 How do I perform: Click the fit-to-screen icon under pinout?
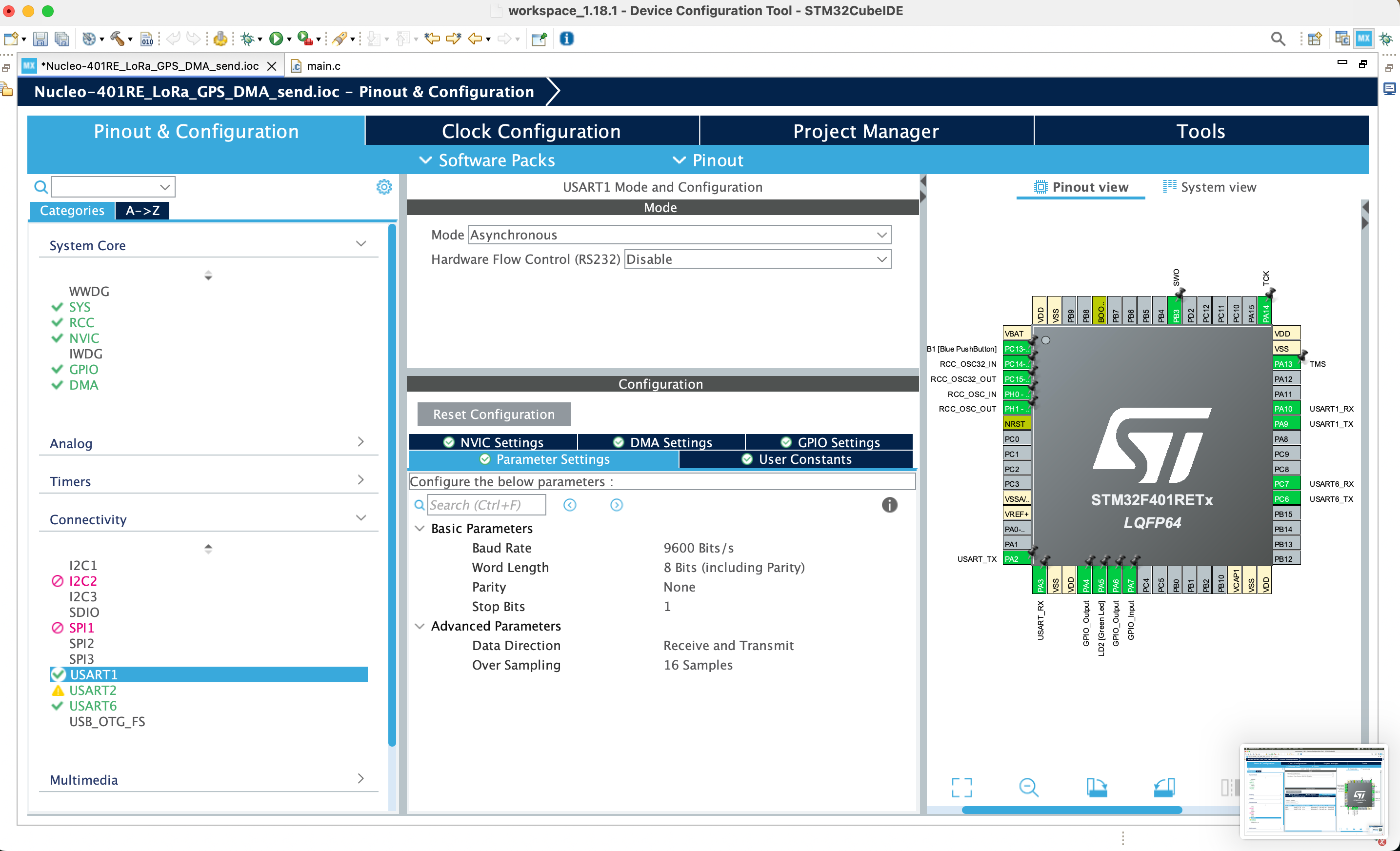962,787
